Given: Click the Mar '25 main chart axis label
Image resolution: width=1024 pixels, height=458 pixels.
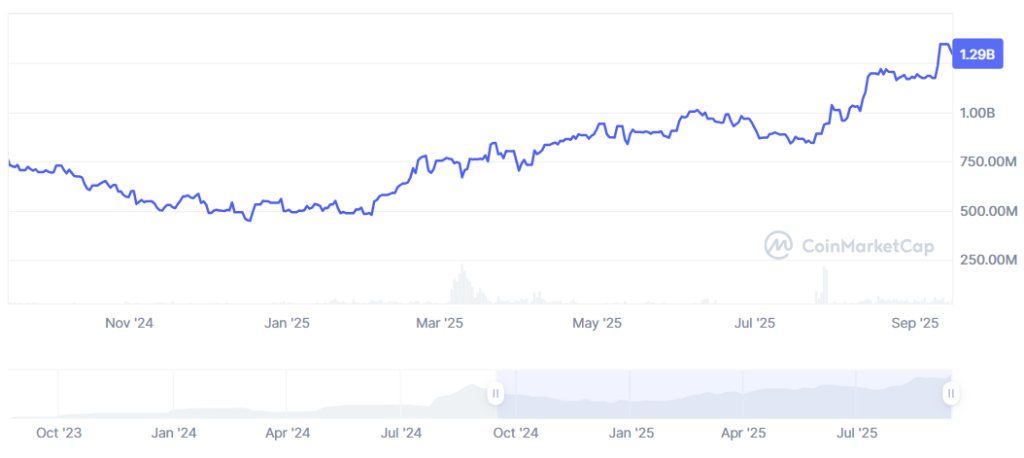Looking at the screenshot, I should click(x=439, y=323).
